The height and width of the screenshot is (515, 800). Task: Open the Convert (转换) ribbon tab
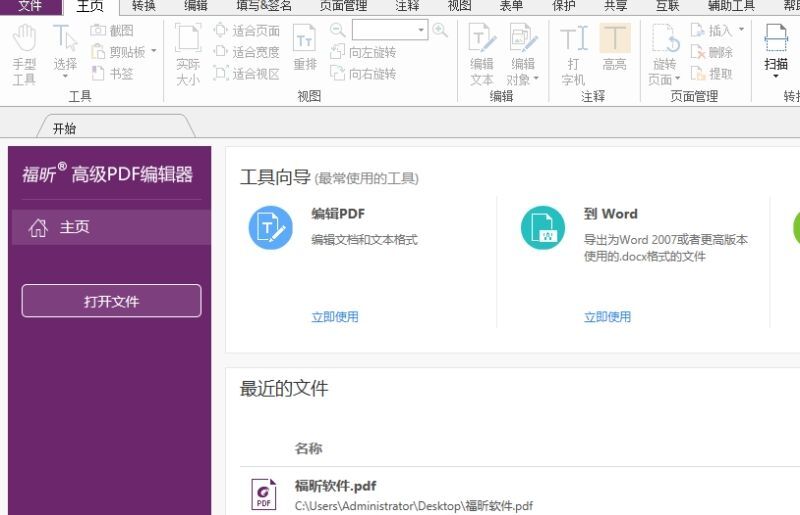pos(144,6)
